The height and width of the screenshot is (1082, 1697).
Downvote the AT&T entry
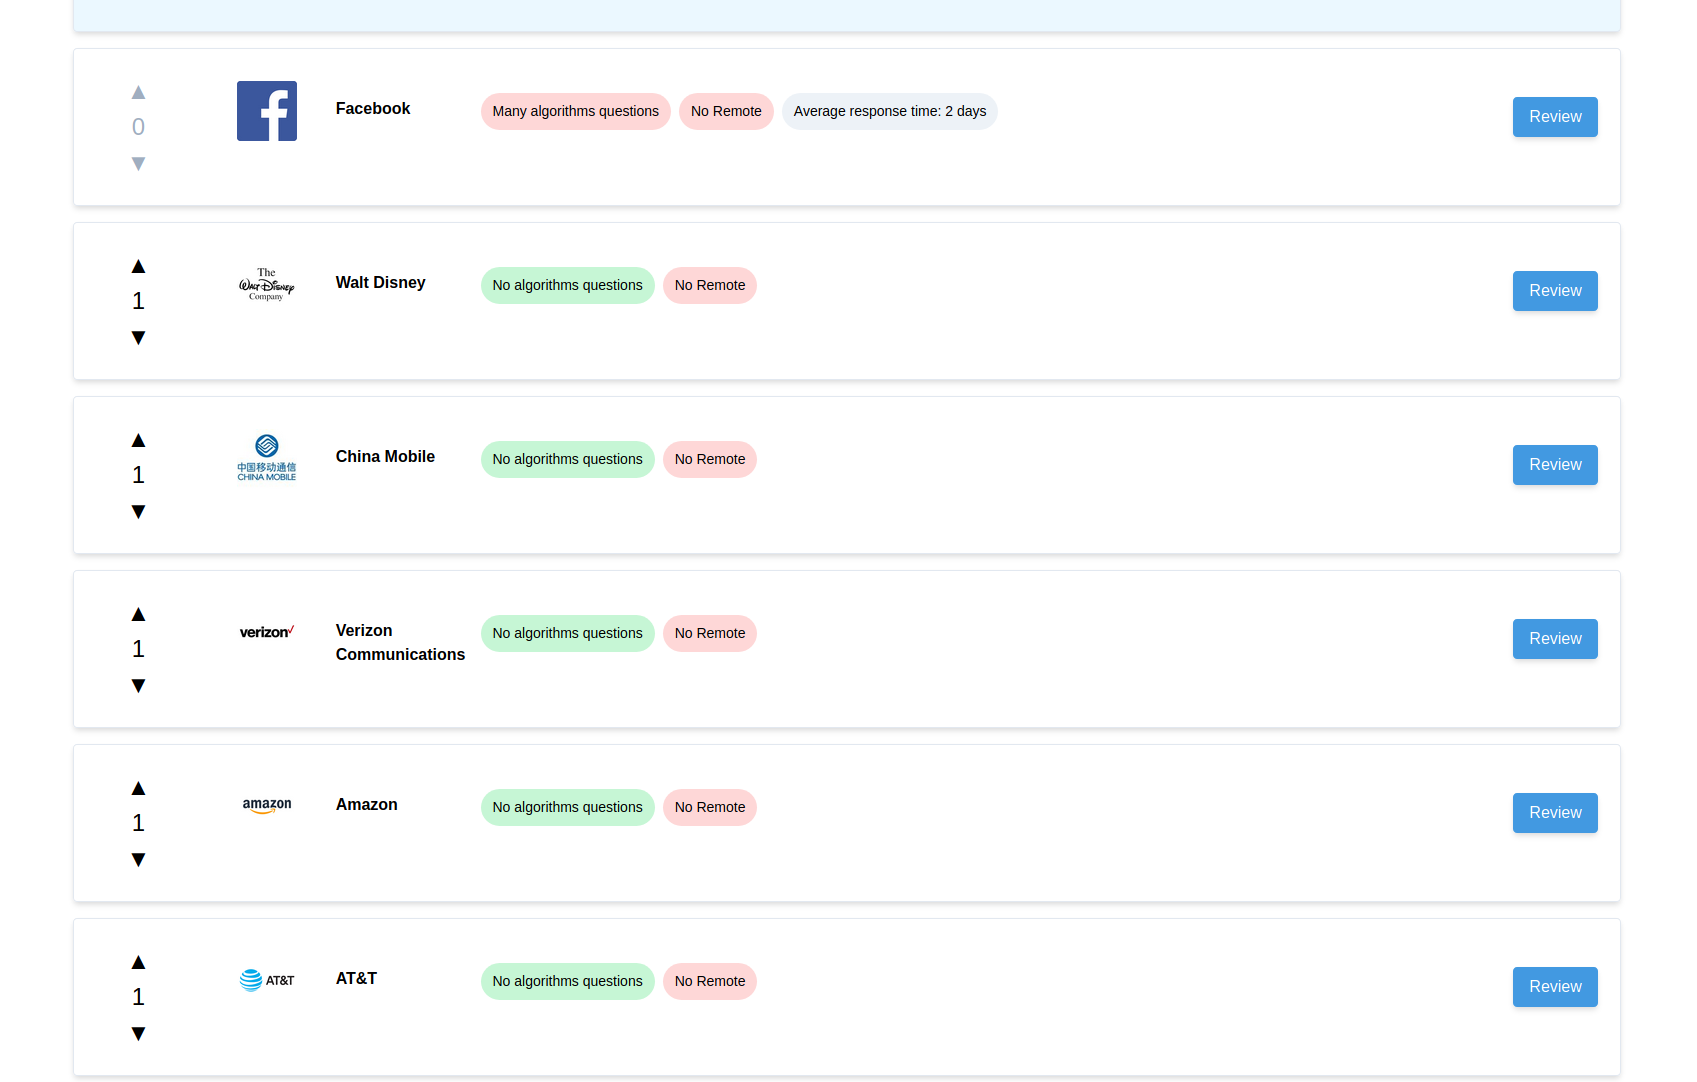click(x=138, y=1033)
